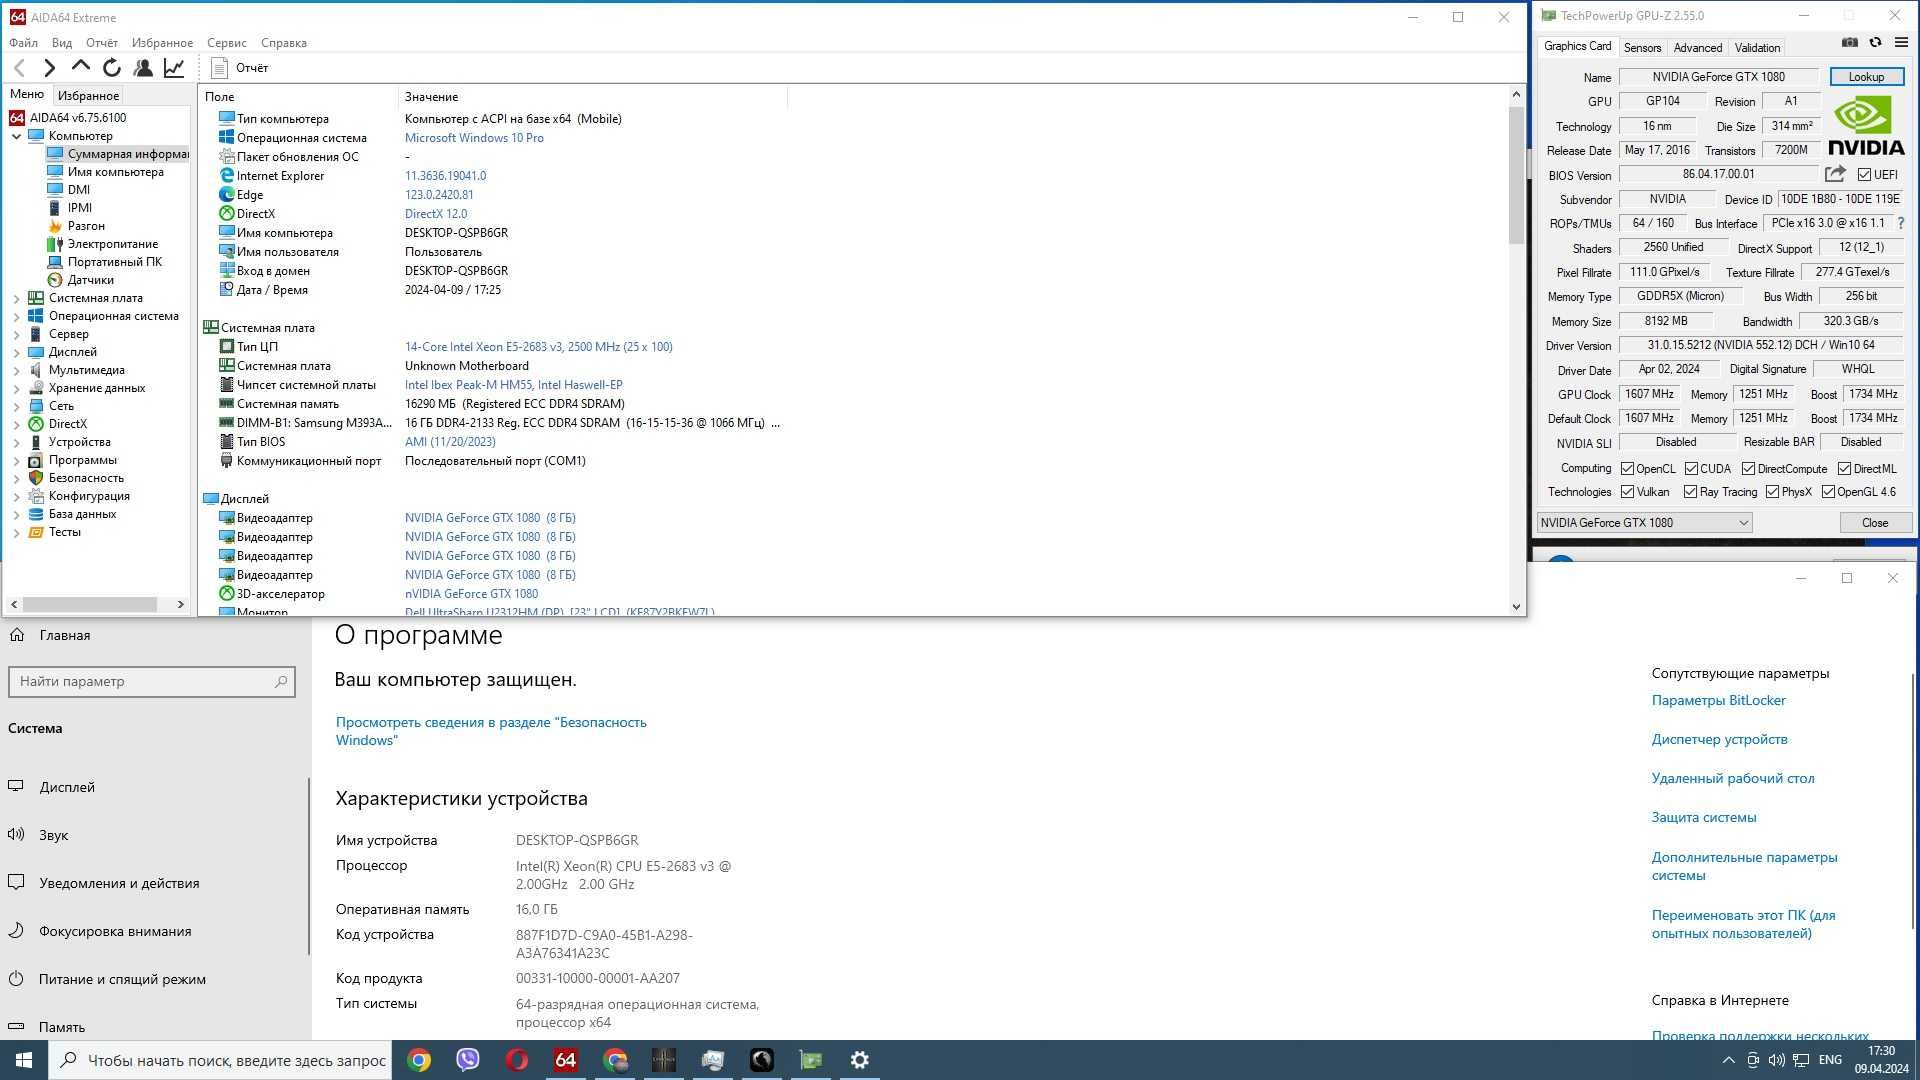
Task: Expand Дисплей tree node
Action: click(16, 352)
